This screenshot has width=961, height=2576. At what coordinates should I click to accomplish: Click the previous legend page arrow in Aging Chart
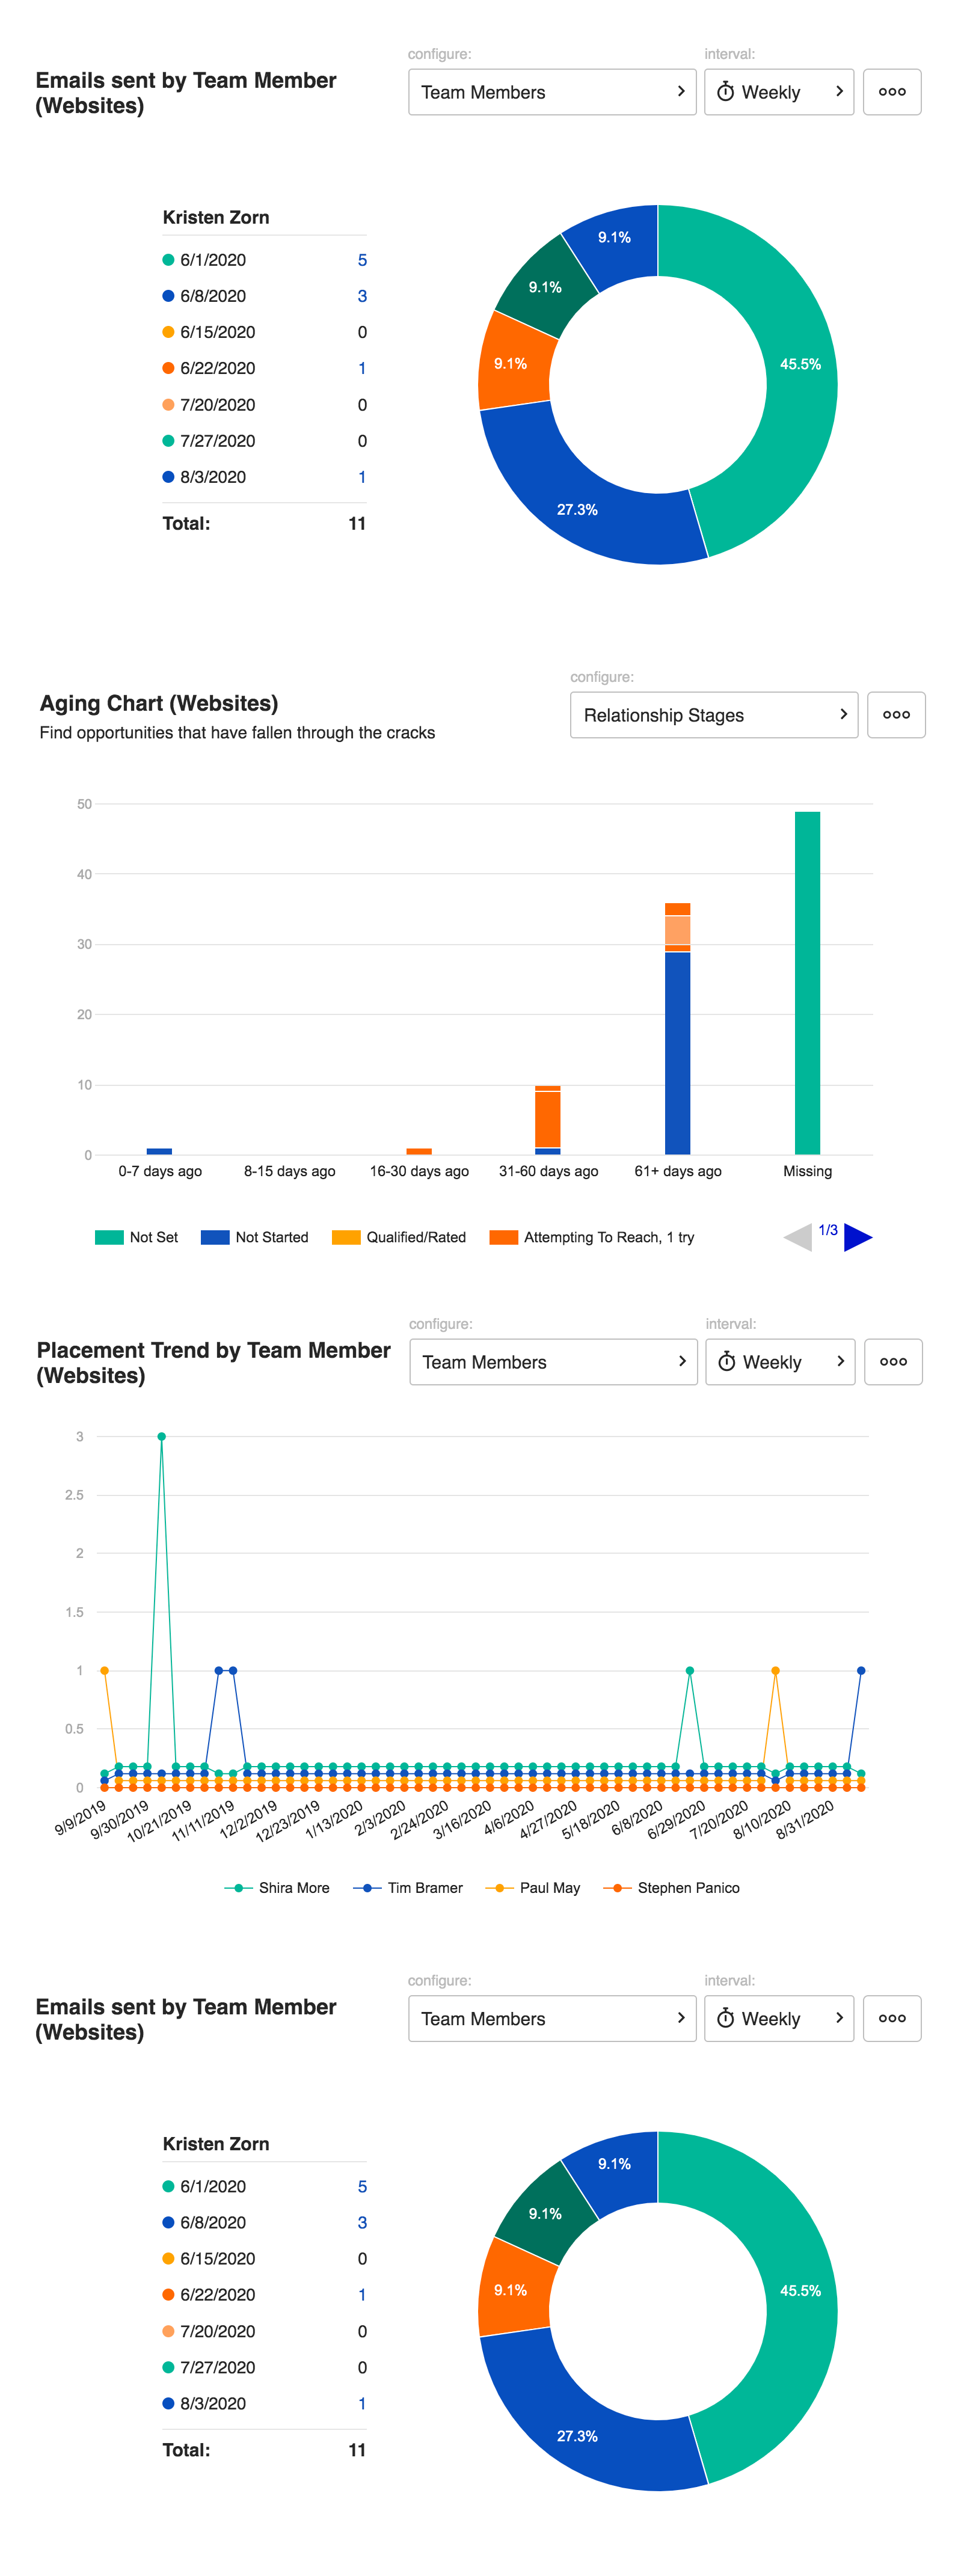point(799,1237)
